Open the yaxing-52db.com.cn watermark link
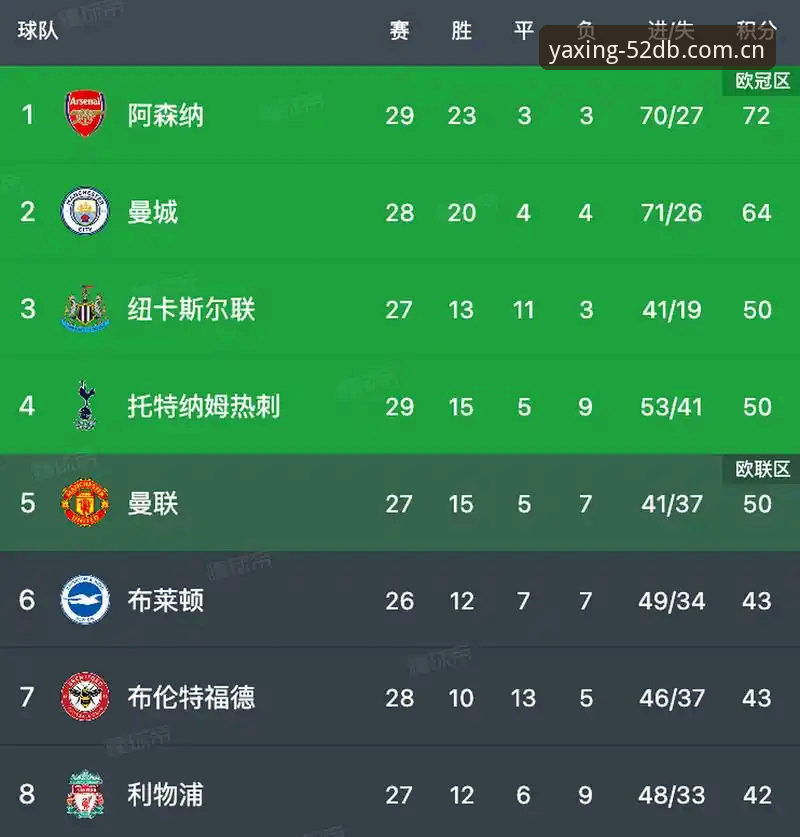The height and width of the screenshot is (837, 800). [x=657, y=50]
